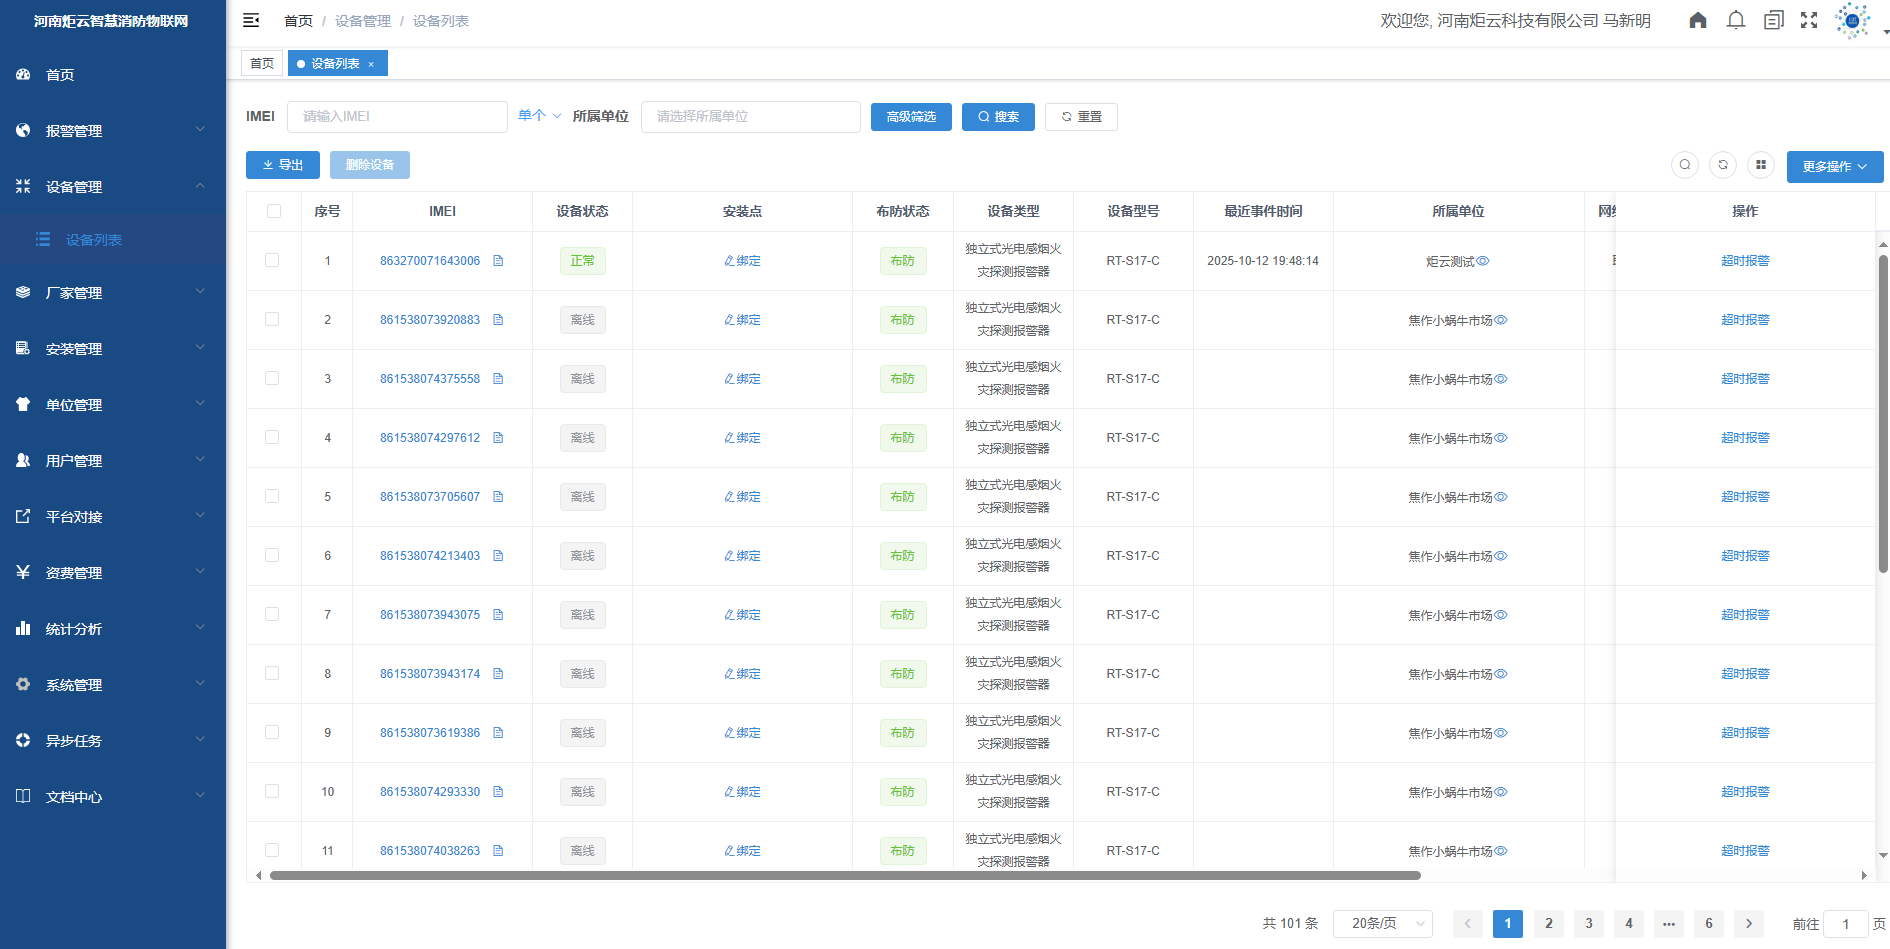Click the copy icon beside IMEI 863270071643006
The image size is (1890, 949).
498,261
